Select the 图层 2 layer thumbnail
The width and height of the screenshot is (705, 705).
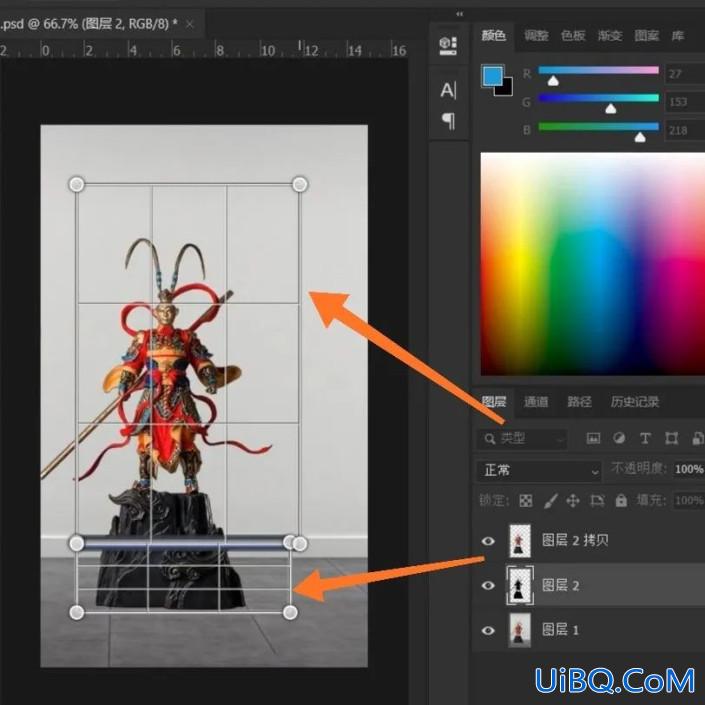(x=520, y=585)
